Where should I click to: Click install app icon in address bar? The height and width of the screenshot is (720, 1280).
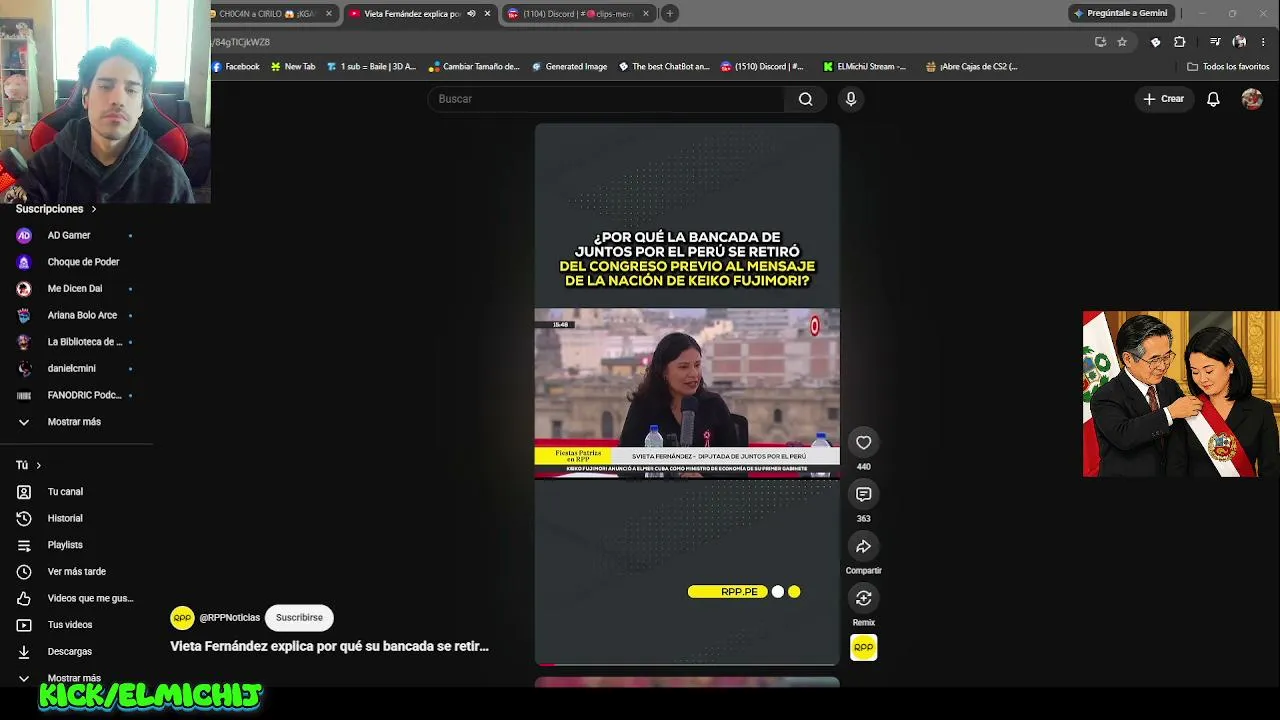(1100, 42)
